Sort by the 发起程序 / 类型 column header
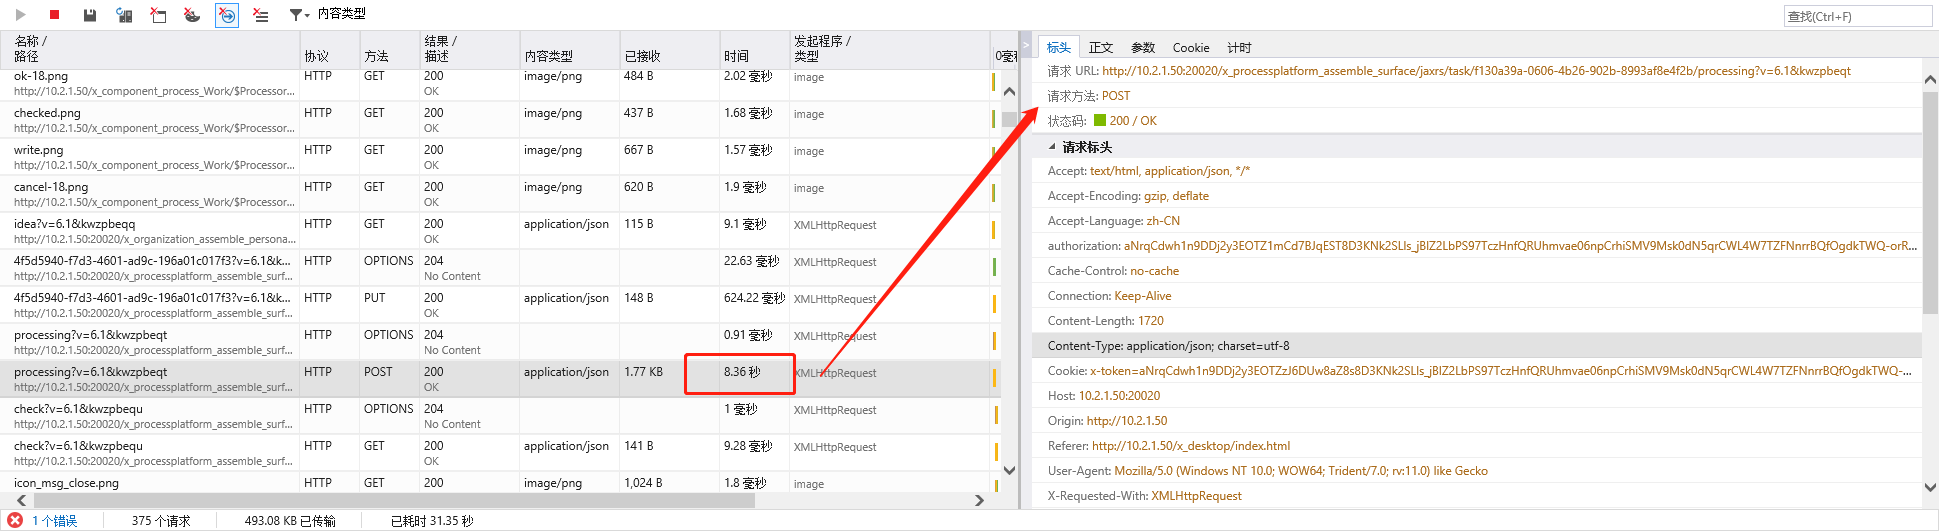 pos(889,49)
